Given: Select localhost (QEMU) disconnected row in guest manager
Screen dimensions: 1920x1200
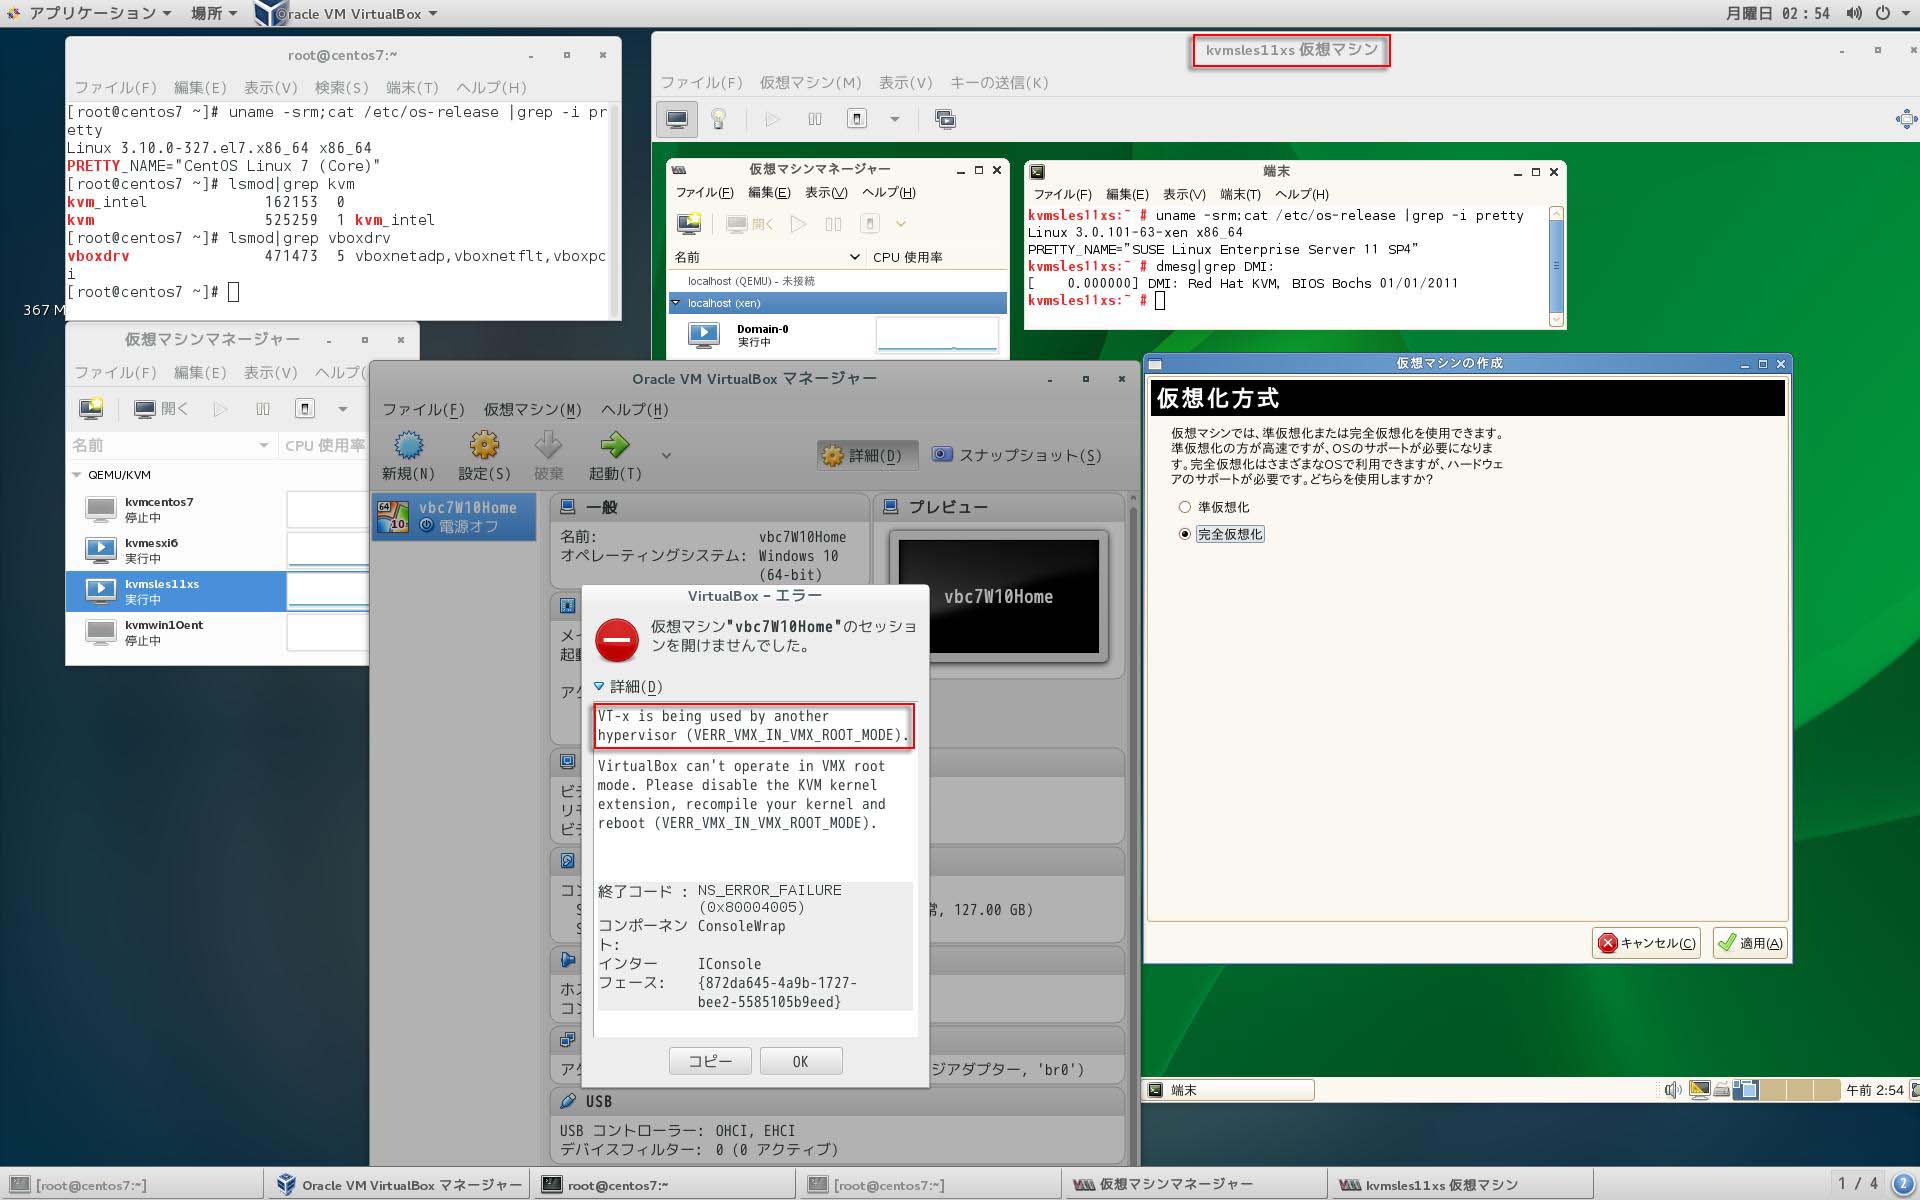Looking at the screenshot, I should tap(837, 281).
